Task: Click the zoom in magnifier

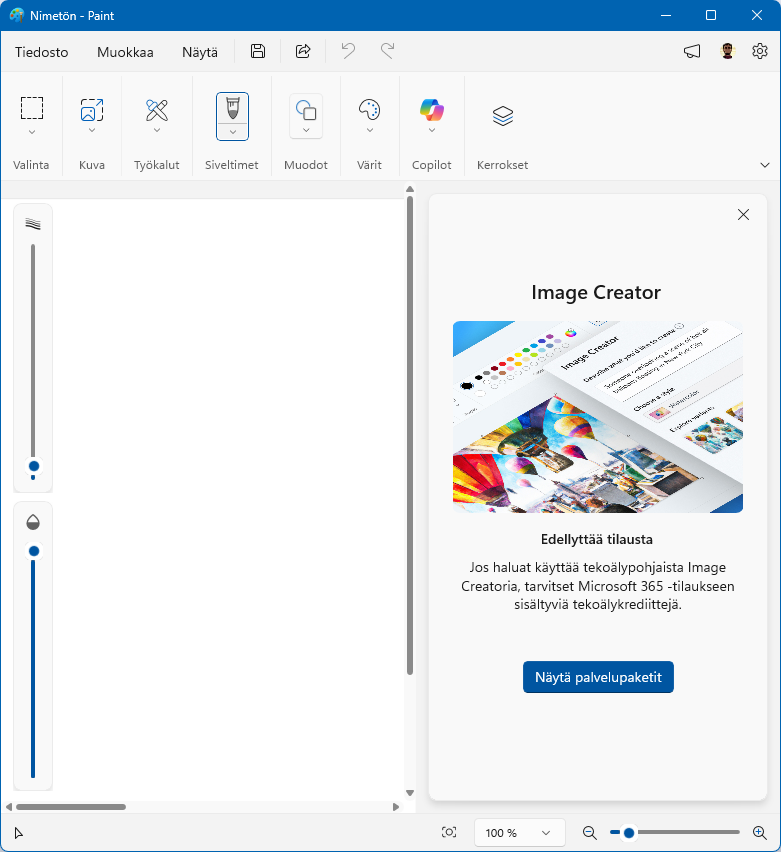Action: 759,832
